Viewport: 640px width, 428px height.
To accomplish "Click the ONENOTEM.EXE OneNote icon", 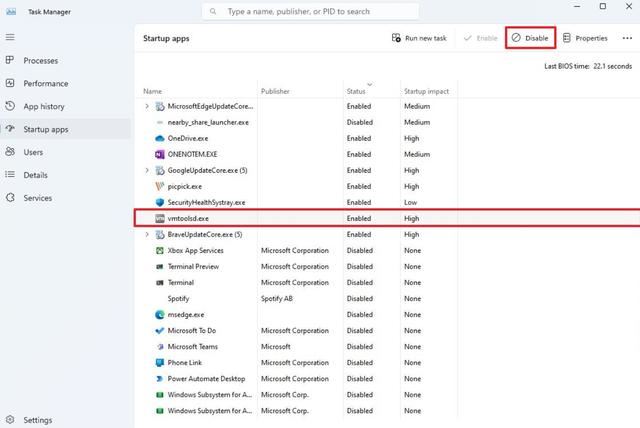I will pyautogui.click(x=160, y=154).
